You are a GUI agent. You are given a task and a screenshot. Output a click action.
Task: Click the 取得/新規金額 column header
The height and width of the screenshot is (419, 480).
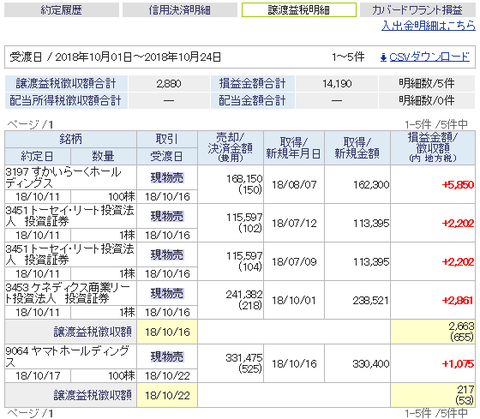click(x=357, y=148)
